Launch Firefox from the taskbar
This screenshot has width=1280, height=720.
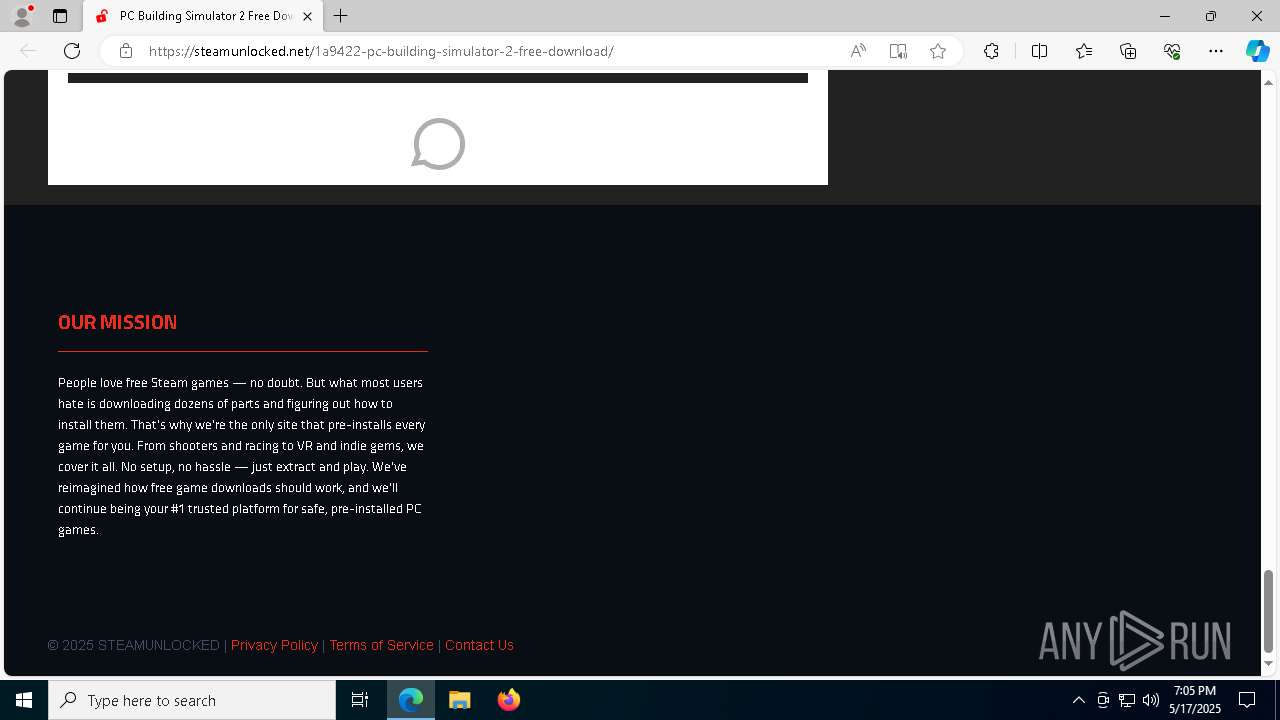509,700
